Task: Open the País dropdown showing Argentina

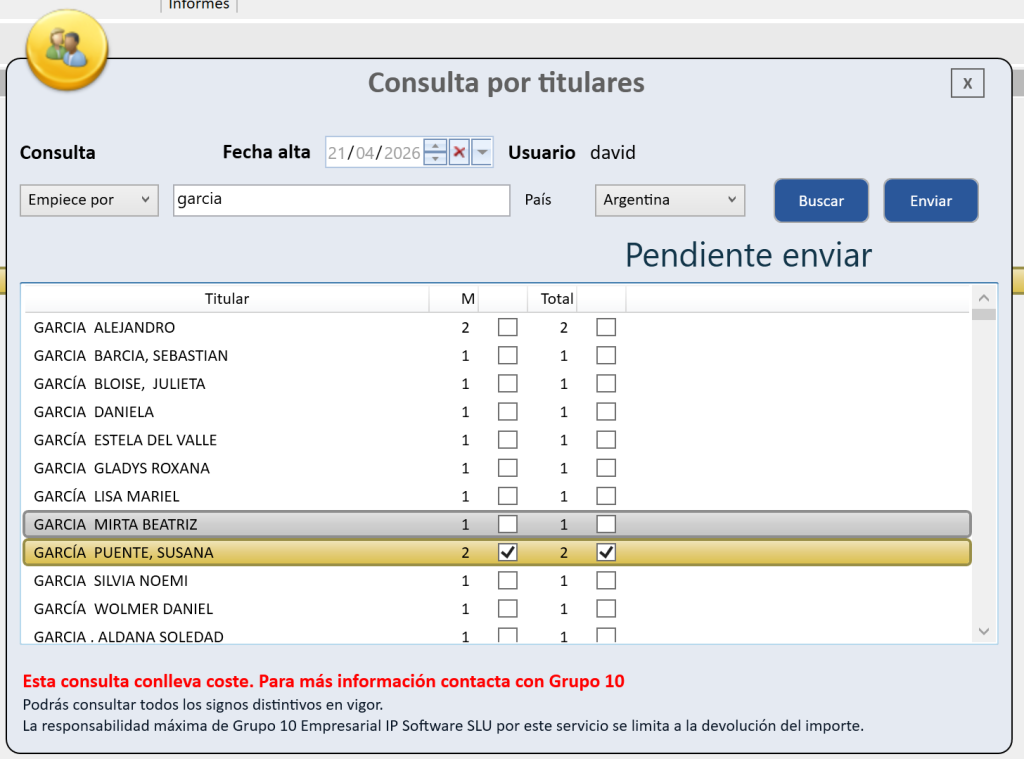Action: 669,200
